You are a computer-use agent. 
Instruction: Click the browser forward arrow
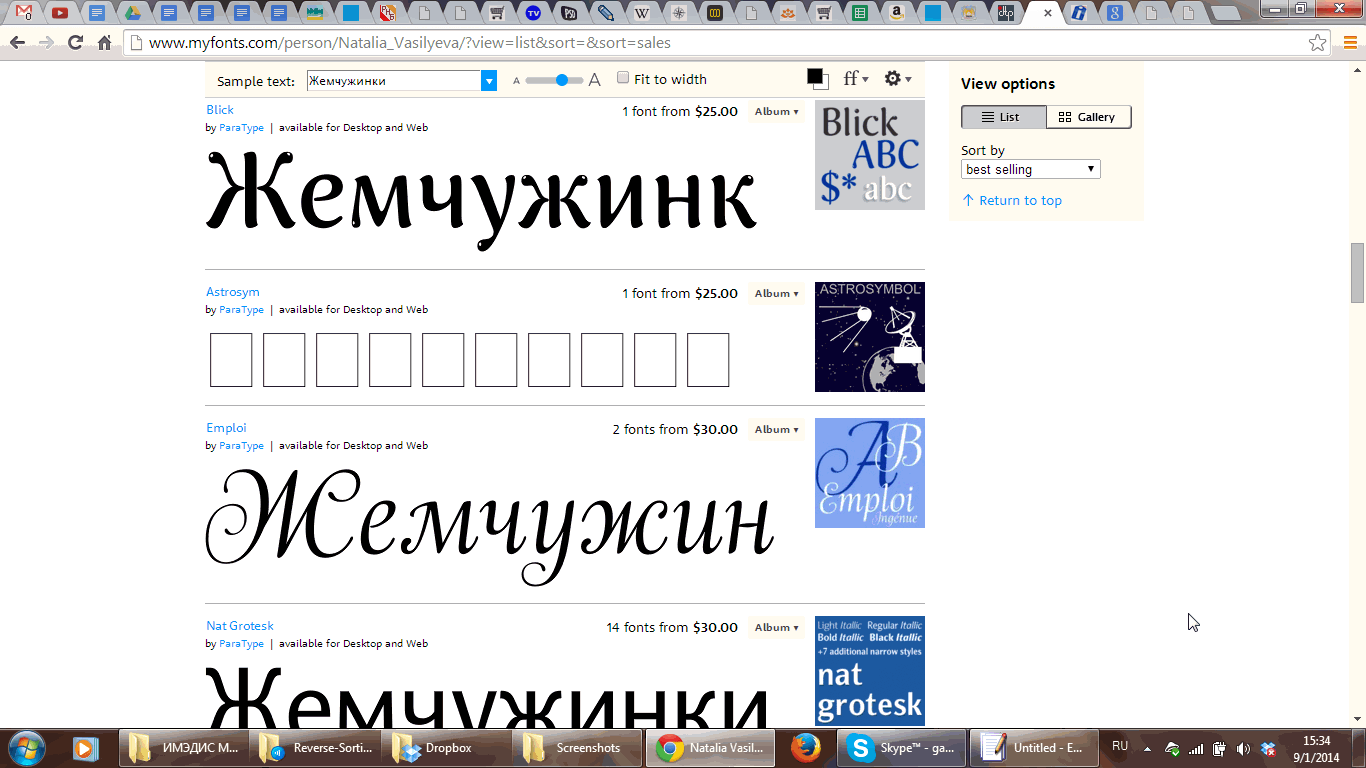coord(46,43)
